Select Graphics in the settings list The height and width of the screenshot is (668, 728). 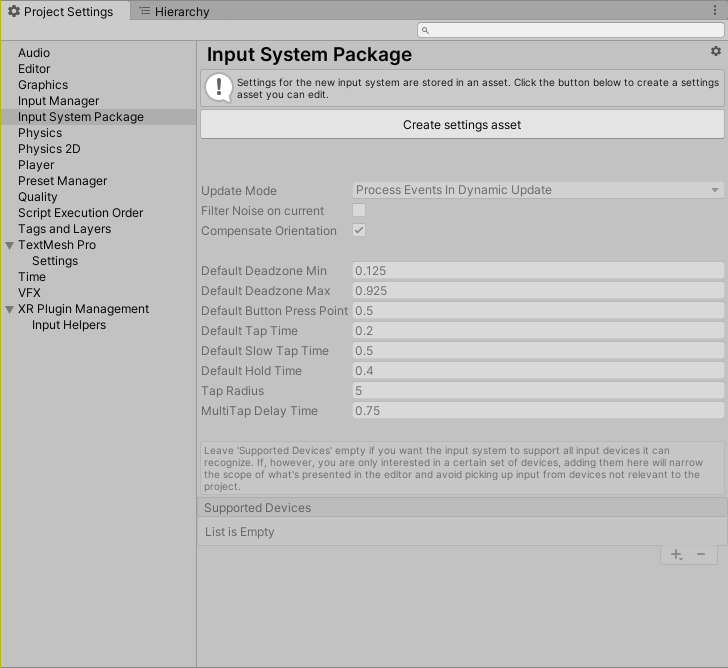coord(43,85)
